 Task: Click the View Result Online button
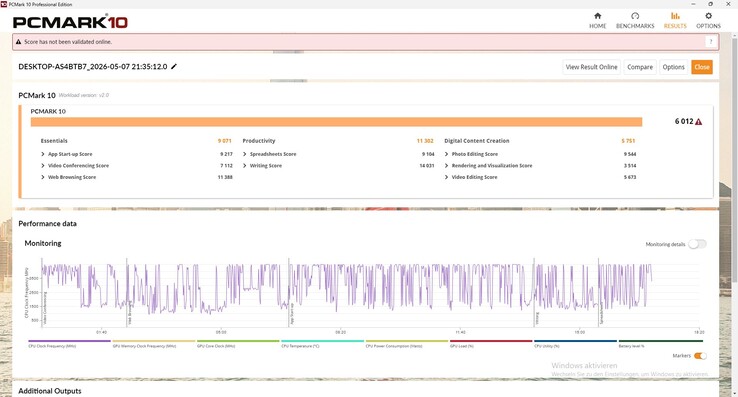[591, 67]
